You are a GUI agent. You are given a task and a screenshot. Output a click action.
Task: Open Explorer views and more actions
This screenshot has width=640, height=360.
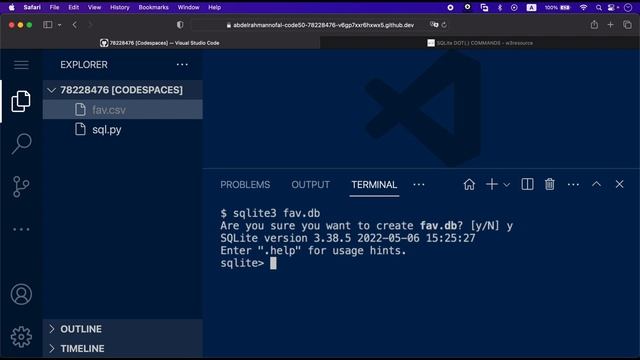[182, 64]
